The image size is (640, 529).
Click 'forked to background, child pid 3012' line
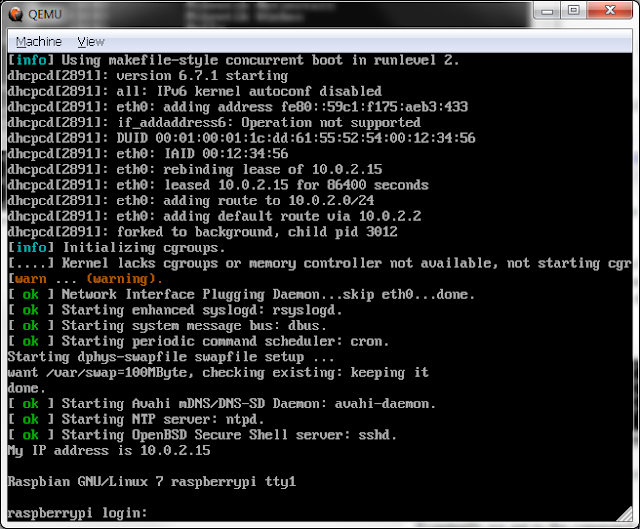[x=202, y=232]
